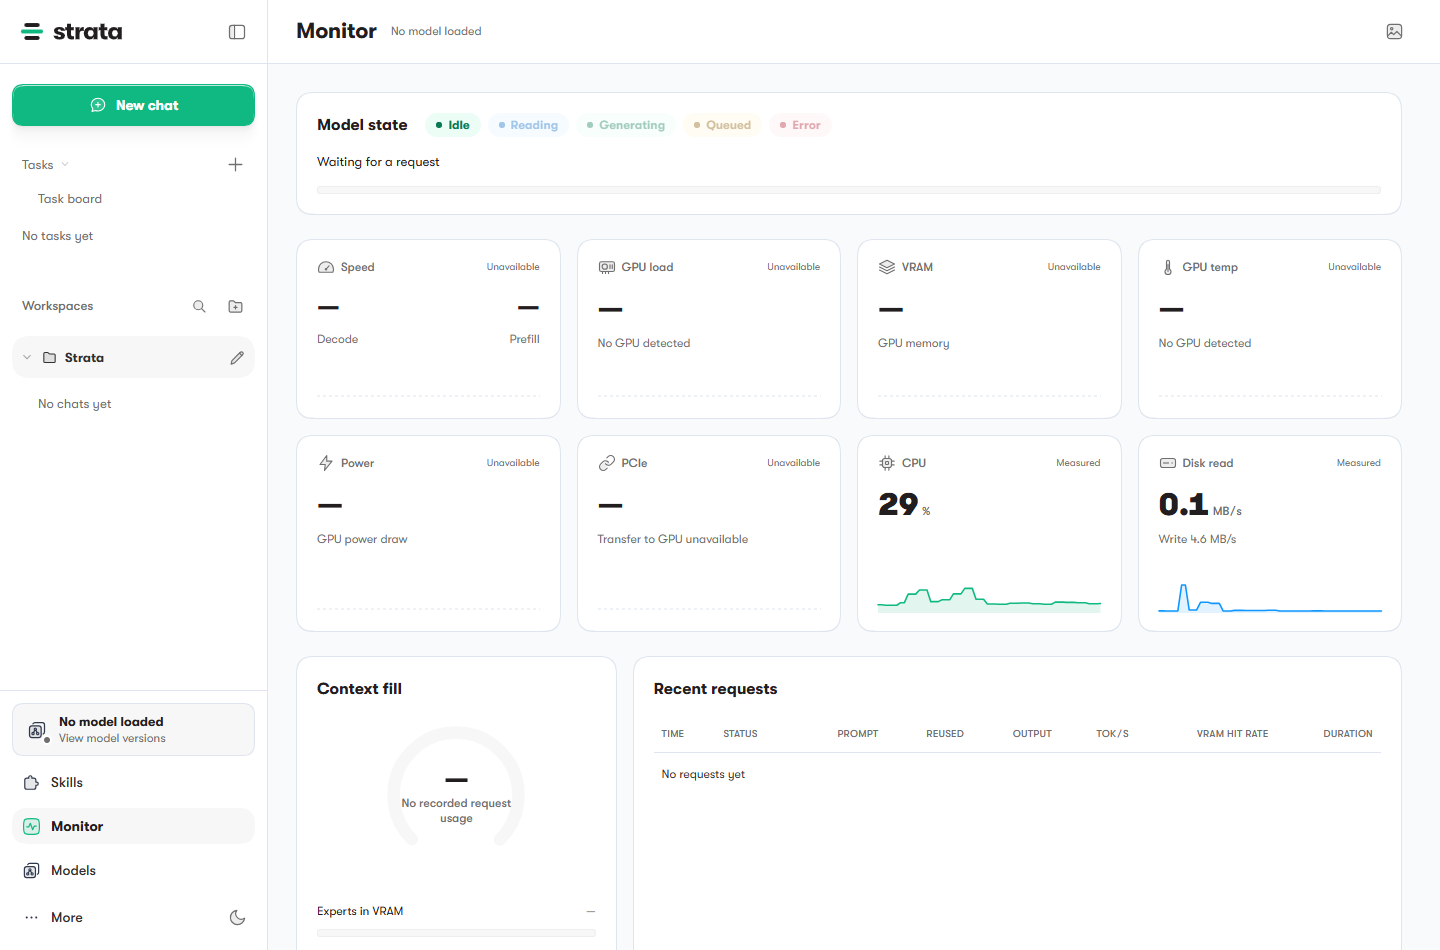The height and width of the screenshot is (950, 1440).
Task: Click the Power lightning bolt icon
Action: [326, 463]
